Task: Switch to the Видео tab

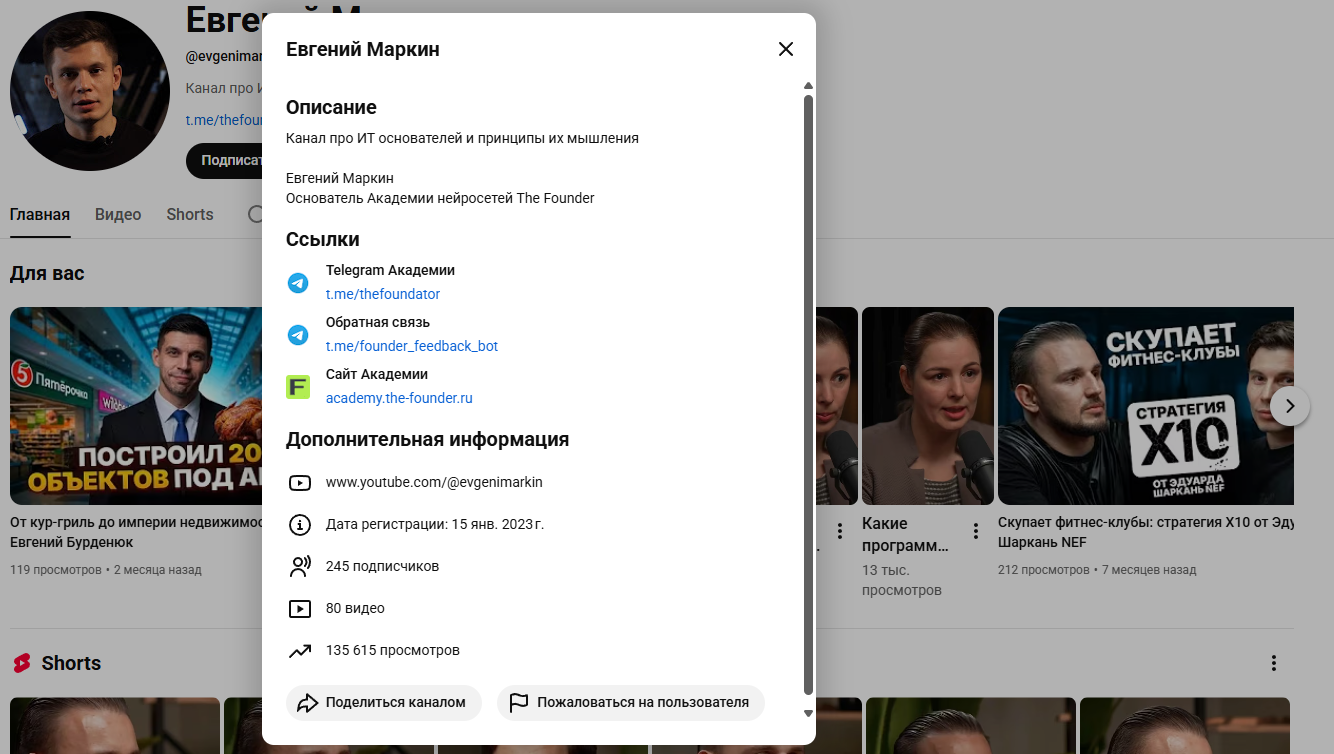Action: 117,214
